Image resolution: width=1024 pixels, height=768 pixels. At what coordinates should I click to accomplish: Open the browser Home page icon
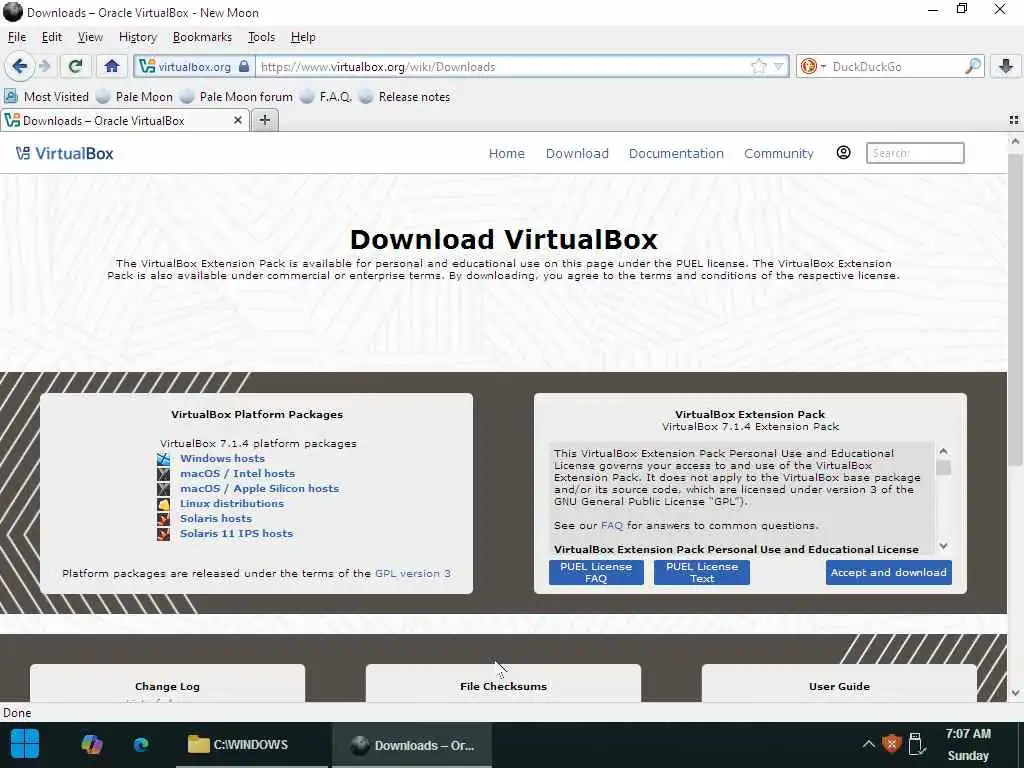pyautogui.click(x=112, y=66)
